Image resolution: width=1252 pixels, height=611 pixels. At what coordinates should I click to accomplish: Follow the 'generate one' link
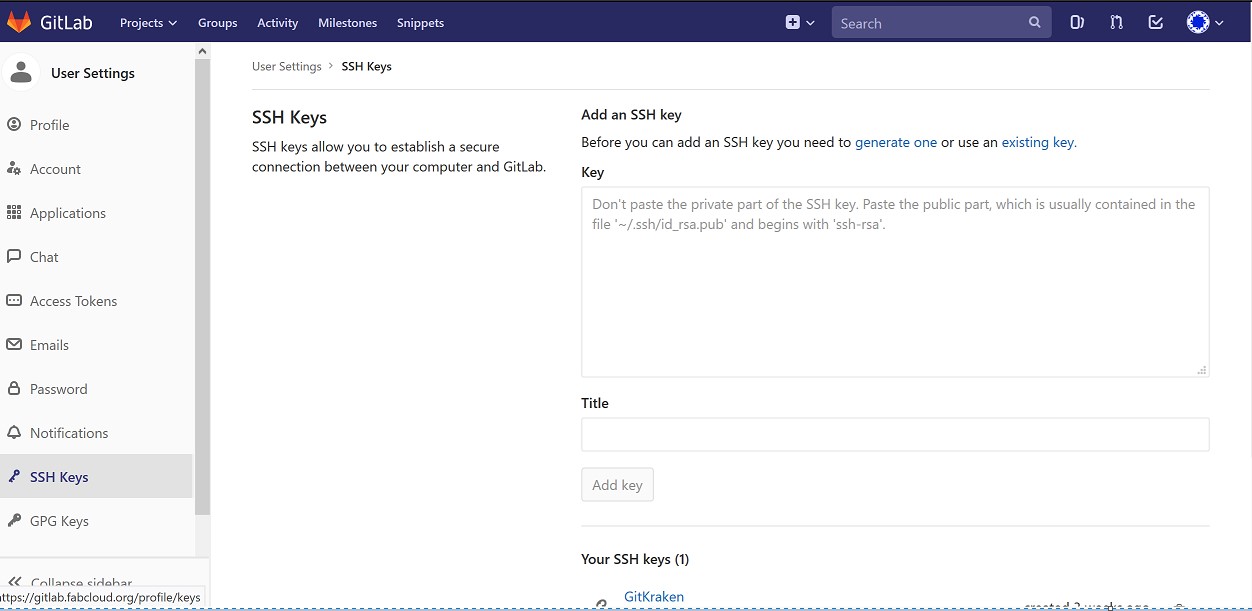(x=896, y=142)
